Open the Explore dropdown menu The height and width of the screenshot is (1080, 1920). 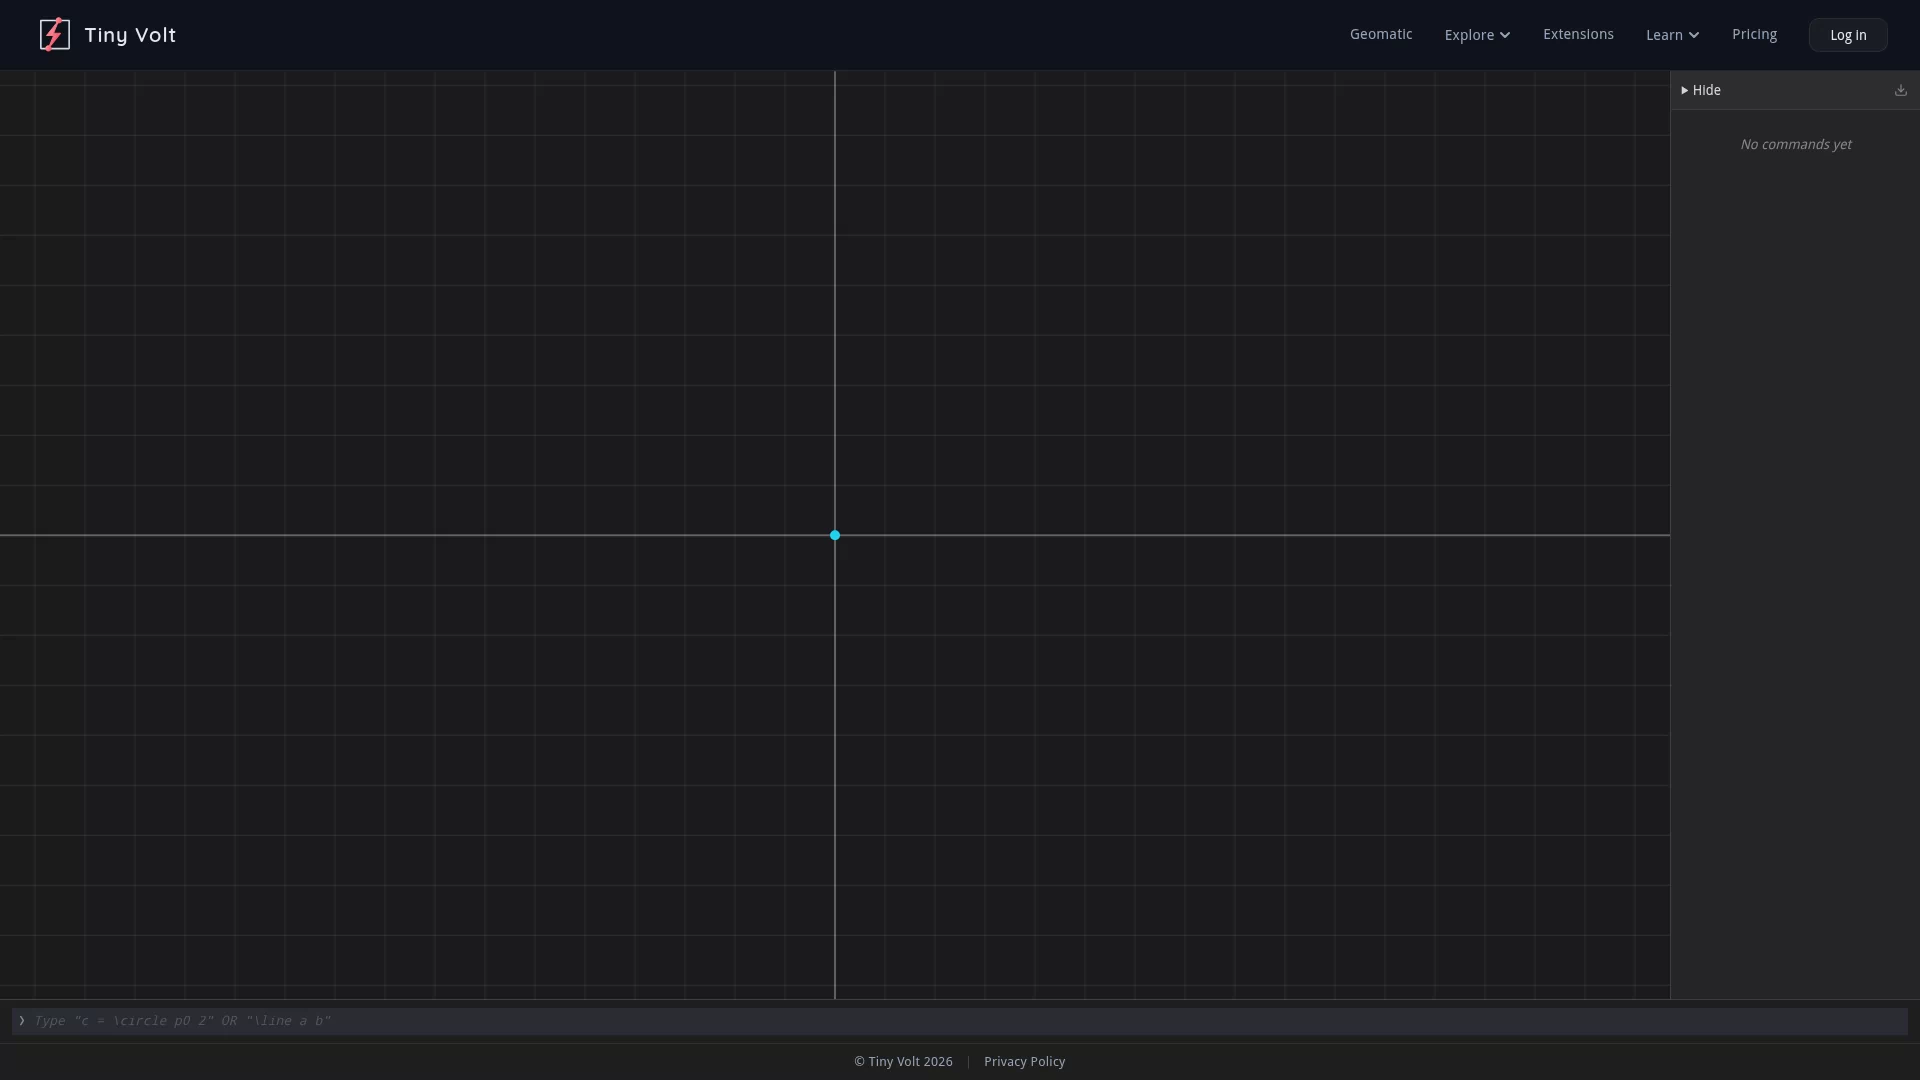click(x=1477, y=35)
